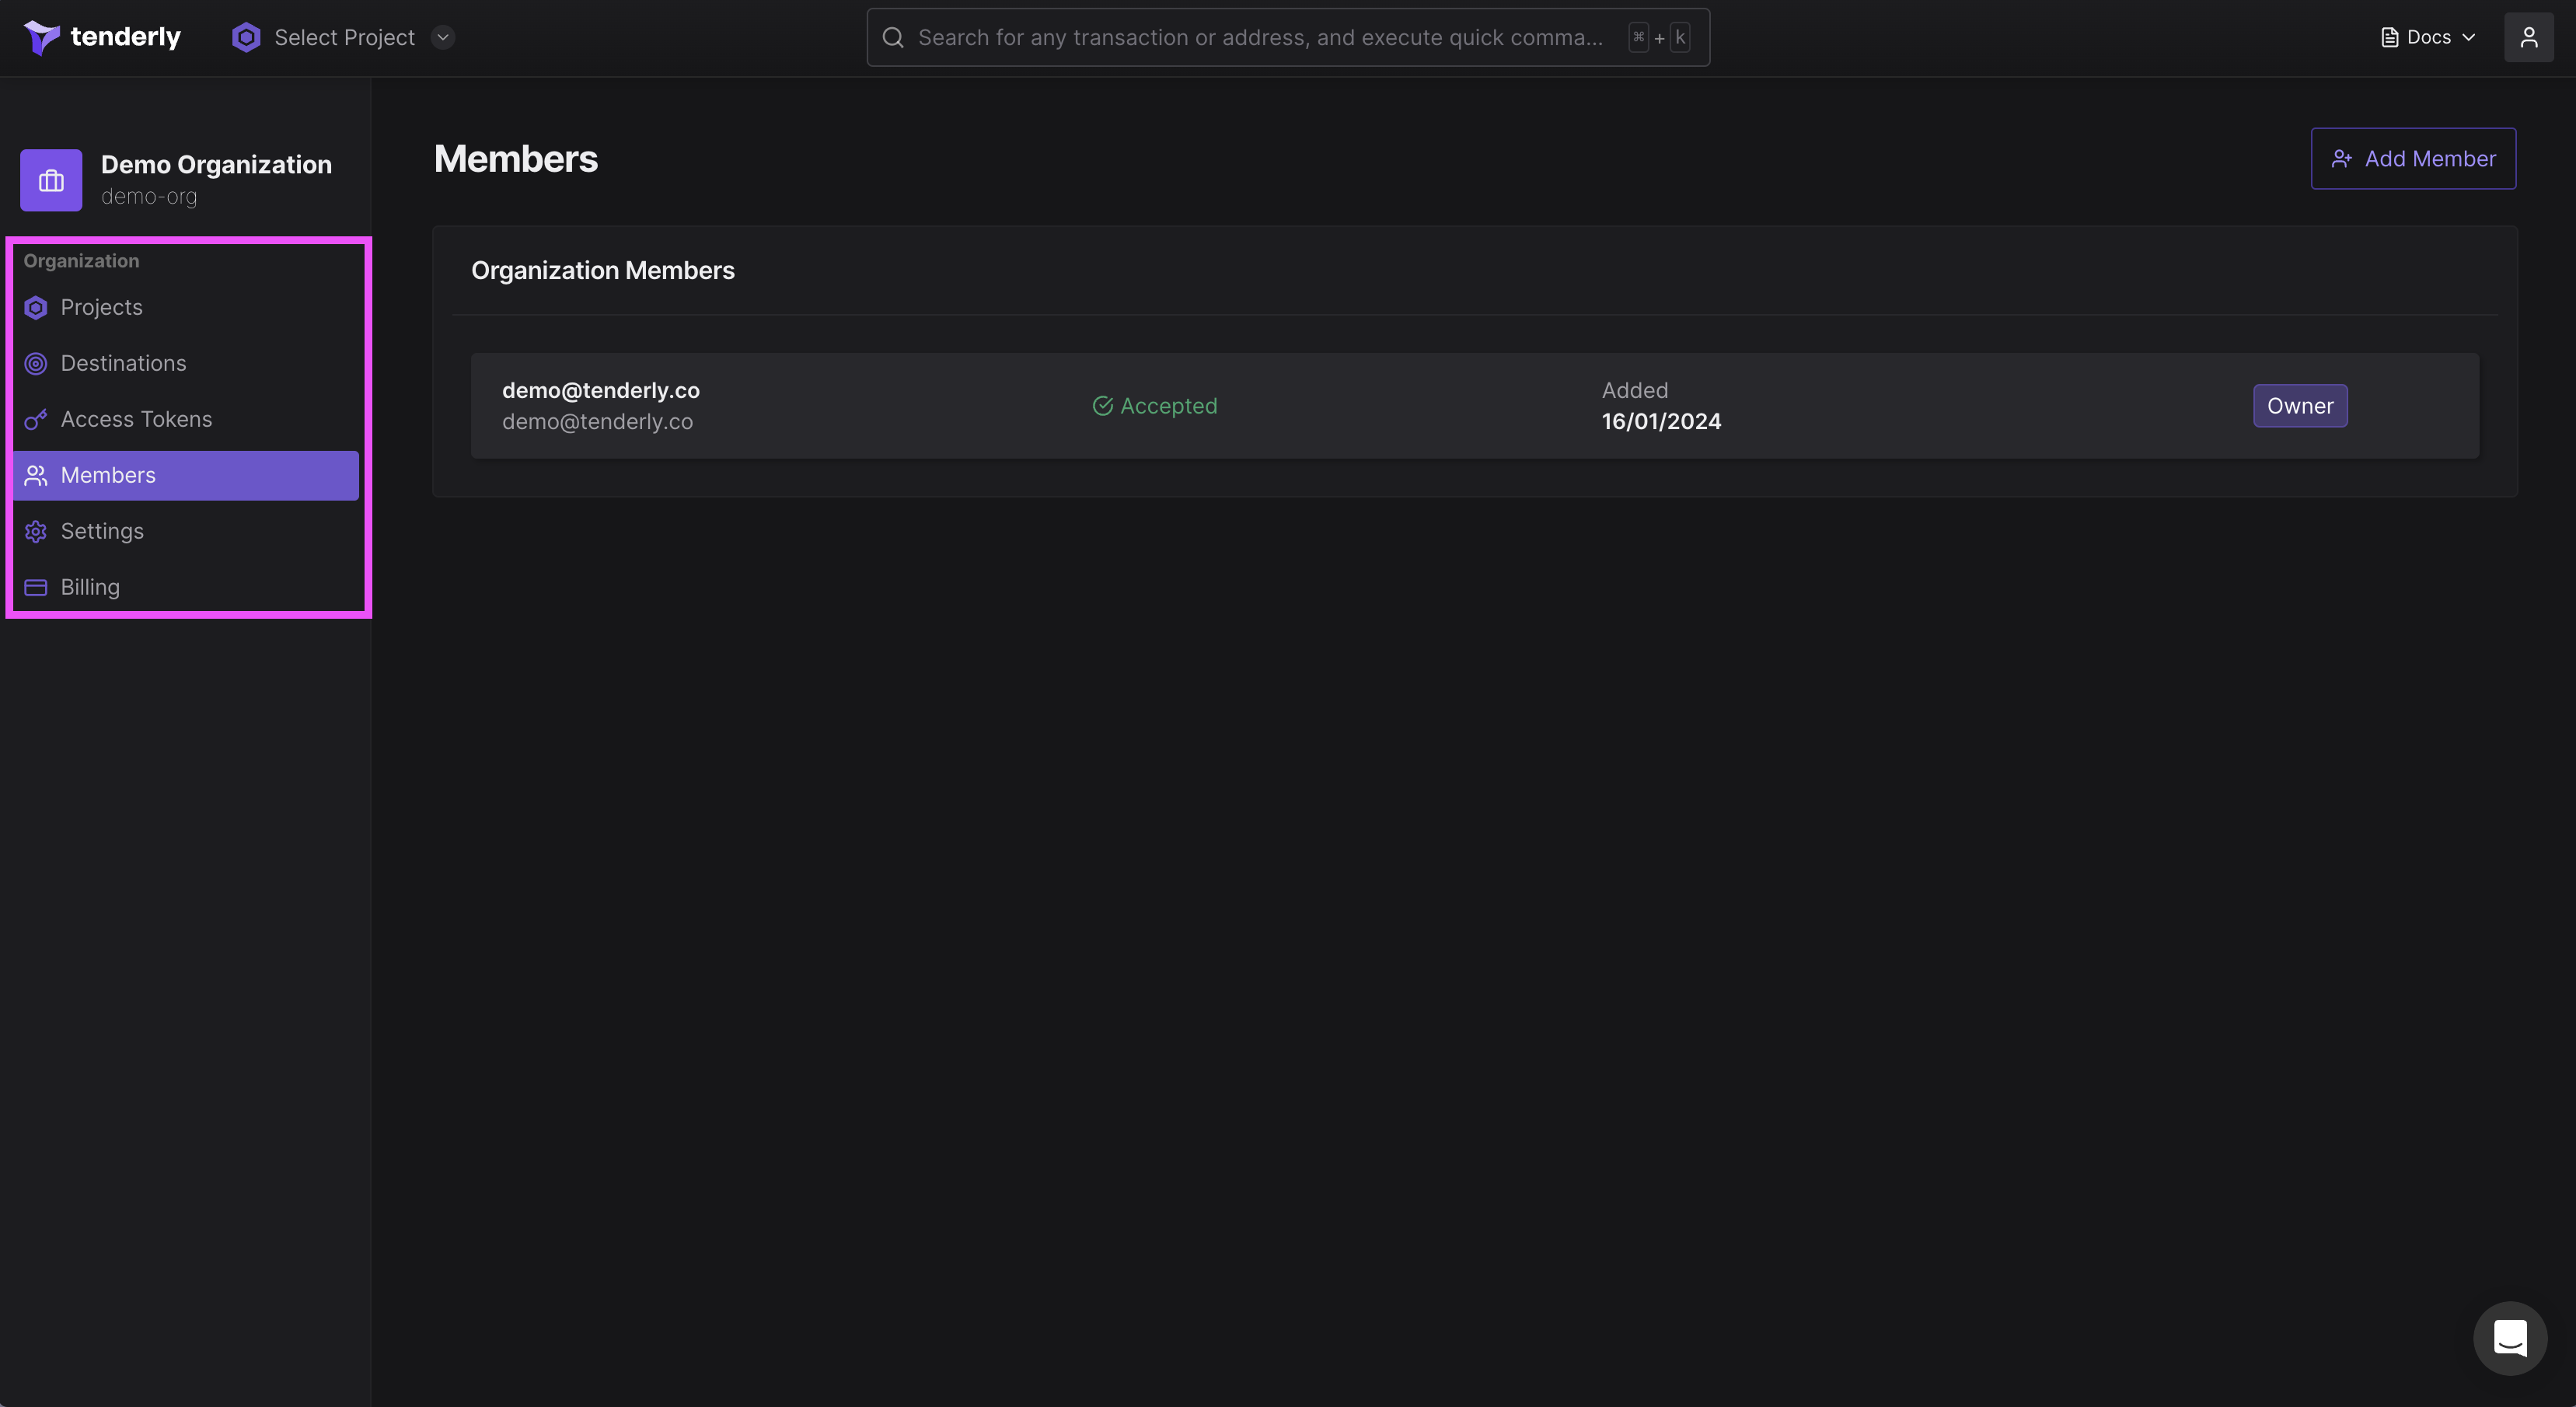Select Members in the sidebar
2576x1407 pixels.
click(186, 475)
